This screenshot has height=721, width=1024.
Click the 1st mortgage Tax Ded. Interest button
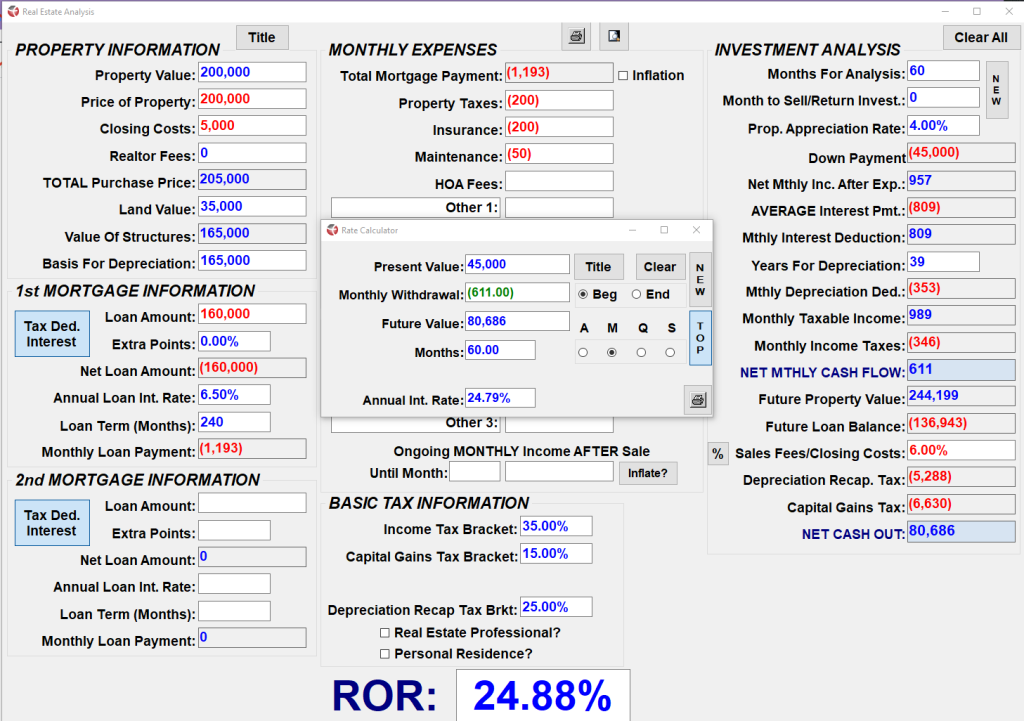click(52, 334)
